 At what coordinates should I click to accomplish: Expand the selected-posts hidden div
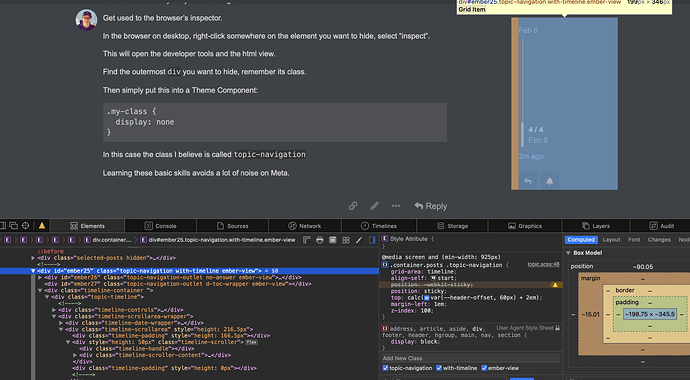coord(33,258)
